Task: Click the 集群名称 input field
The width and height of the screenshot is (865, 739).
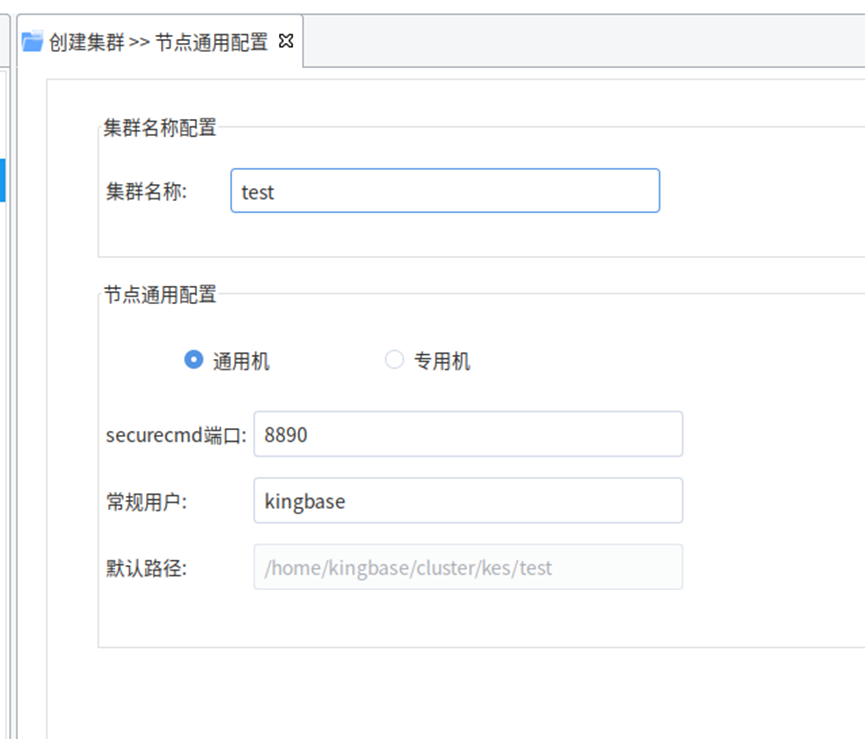Action: pyautogui.click(x=444, y=191)
